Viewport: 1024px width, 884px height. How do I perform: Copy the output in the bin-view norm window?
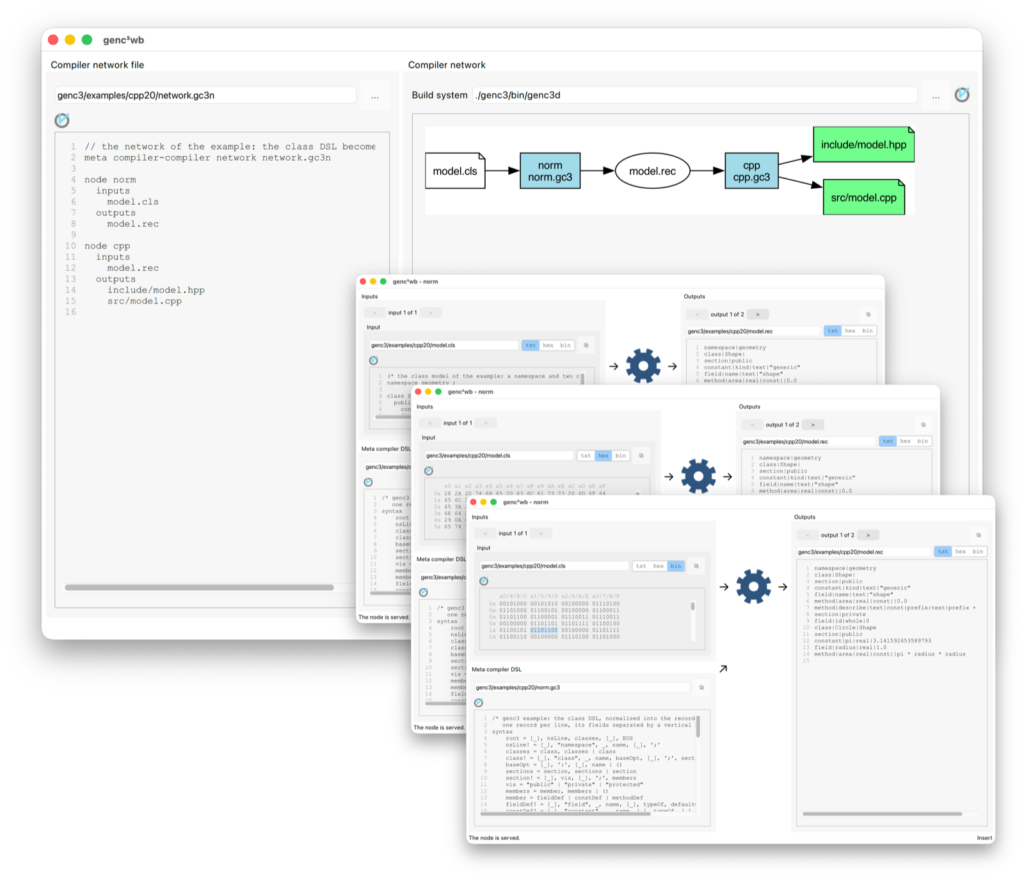(978, 535)
